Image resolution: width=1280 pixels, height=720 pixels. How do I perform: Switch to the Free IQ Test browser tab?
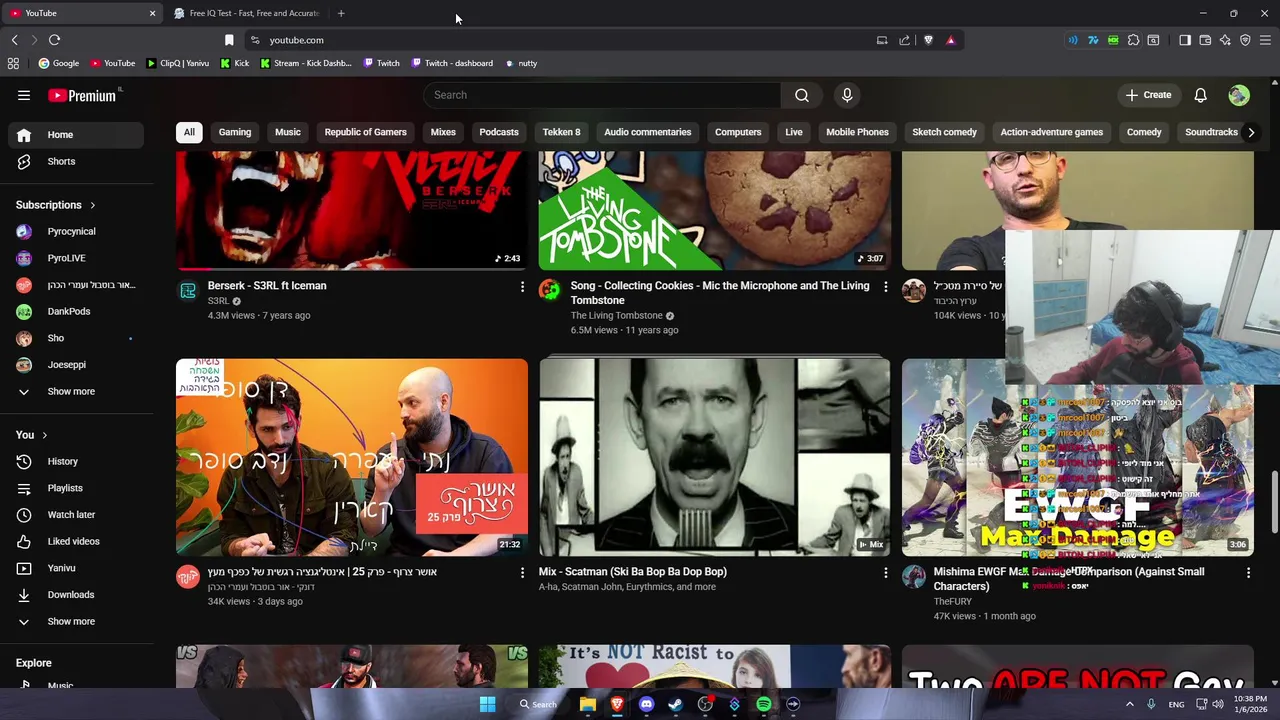(x=248, y=13)
